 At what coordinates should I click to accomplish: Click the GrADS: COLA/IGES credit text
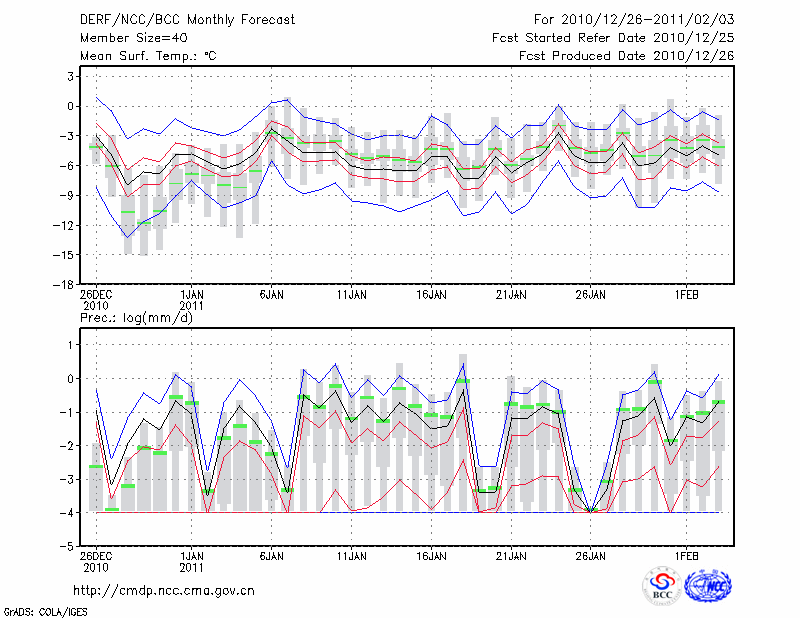(x=45, y=610)
